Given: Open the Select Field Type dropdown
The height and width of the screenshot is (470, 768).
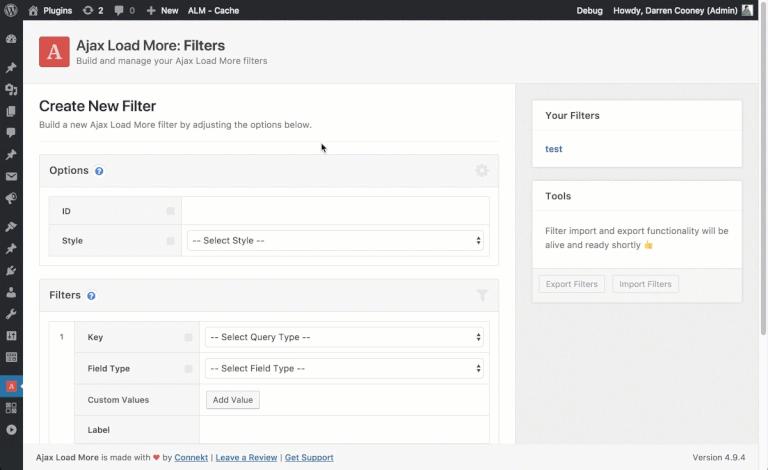Looking at the screenshot, I should [344, 368].
